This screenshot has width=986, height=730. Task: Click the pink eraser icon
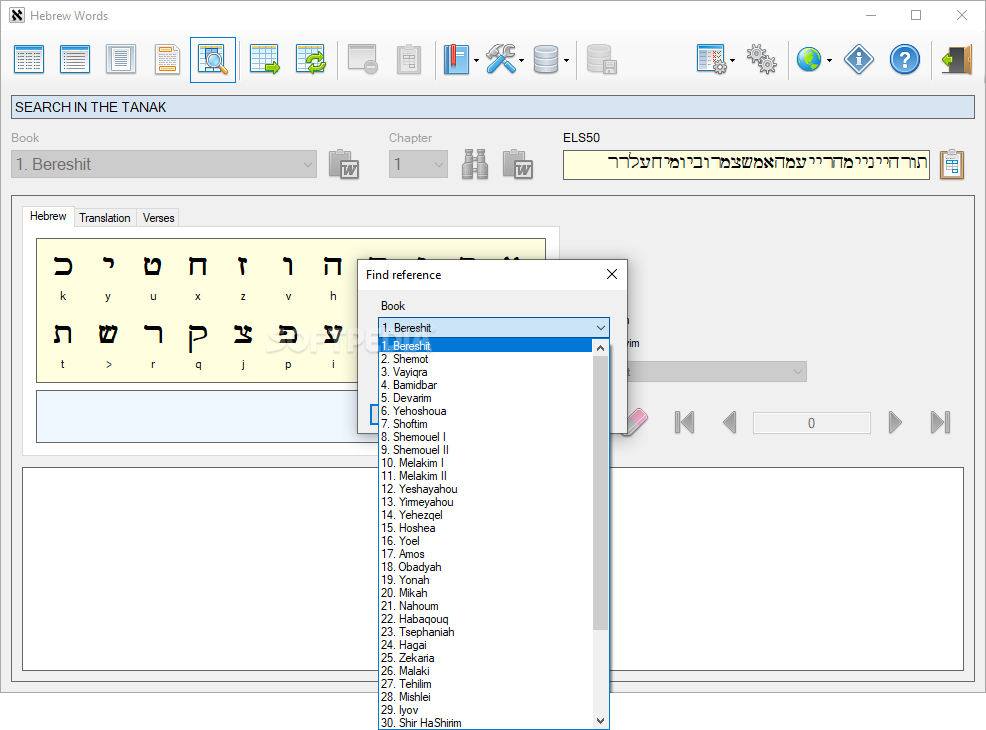click(635, 422)
